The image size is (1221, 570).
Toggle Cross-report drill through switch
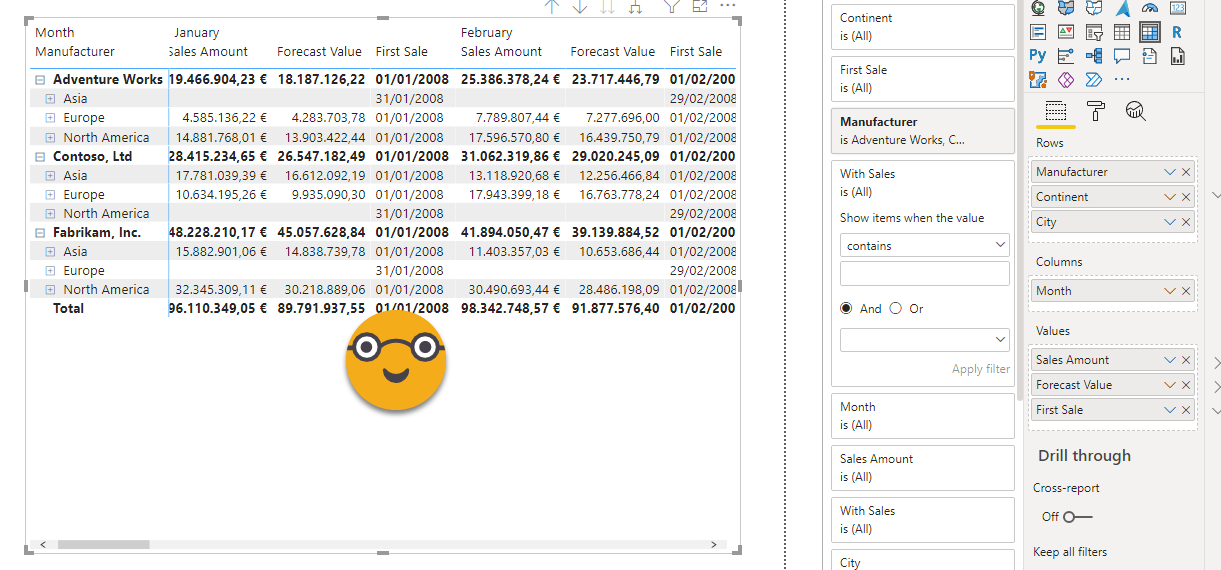[1077, 517]
